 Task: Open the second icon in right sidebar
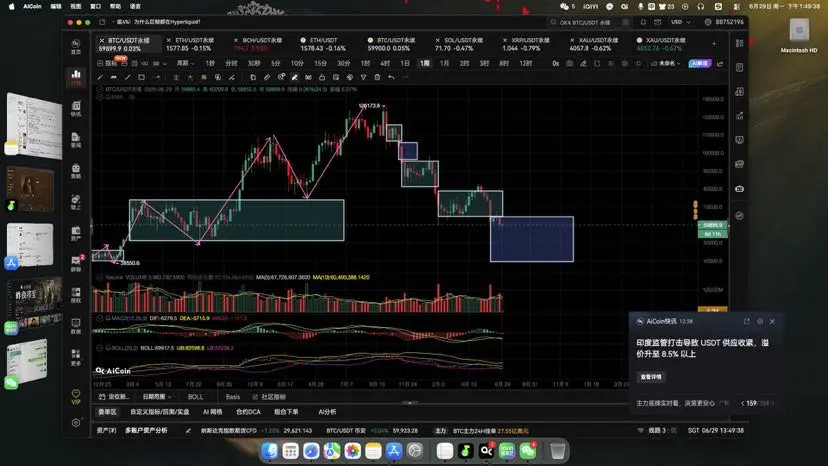(739, 68)
